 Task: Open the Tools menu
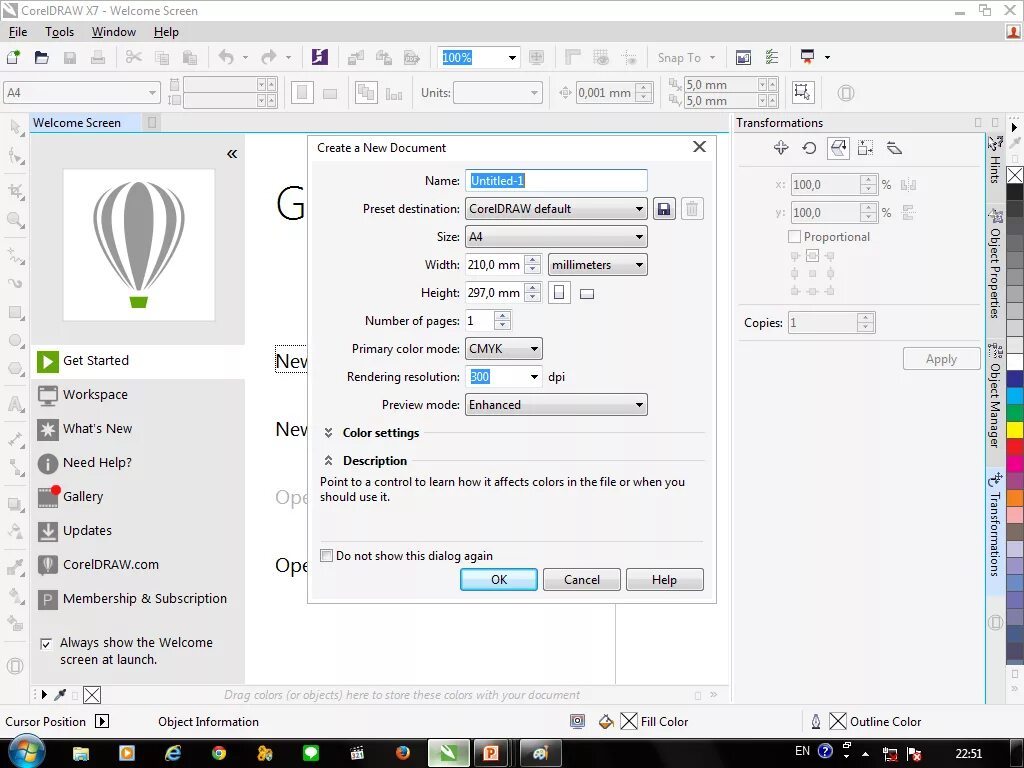[x=59, y=32]
